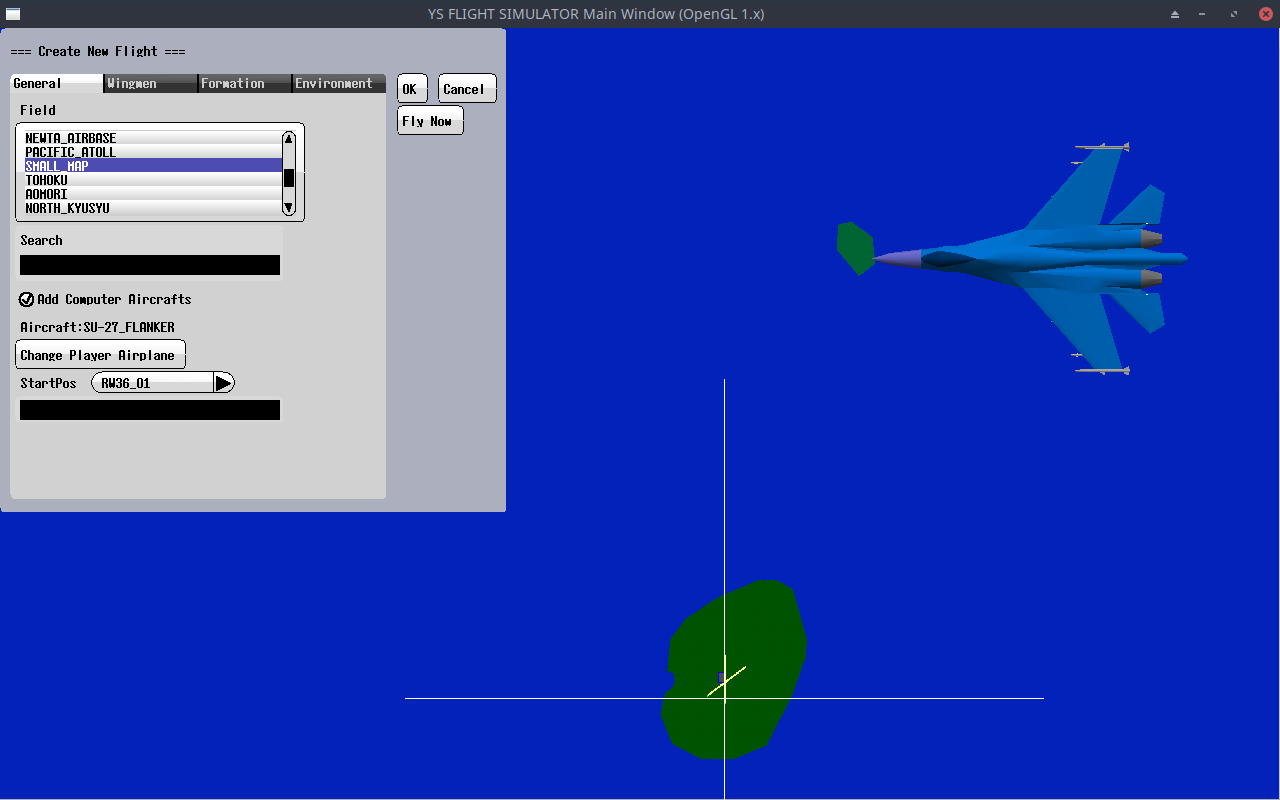The height and width of the screenshot is (800, 1280).
Task: Open the Wingmen tab
Action: pyautogui.click(x=151, y=83)
